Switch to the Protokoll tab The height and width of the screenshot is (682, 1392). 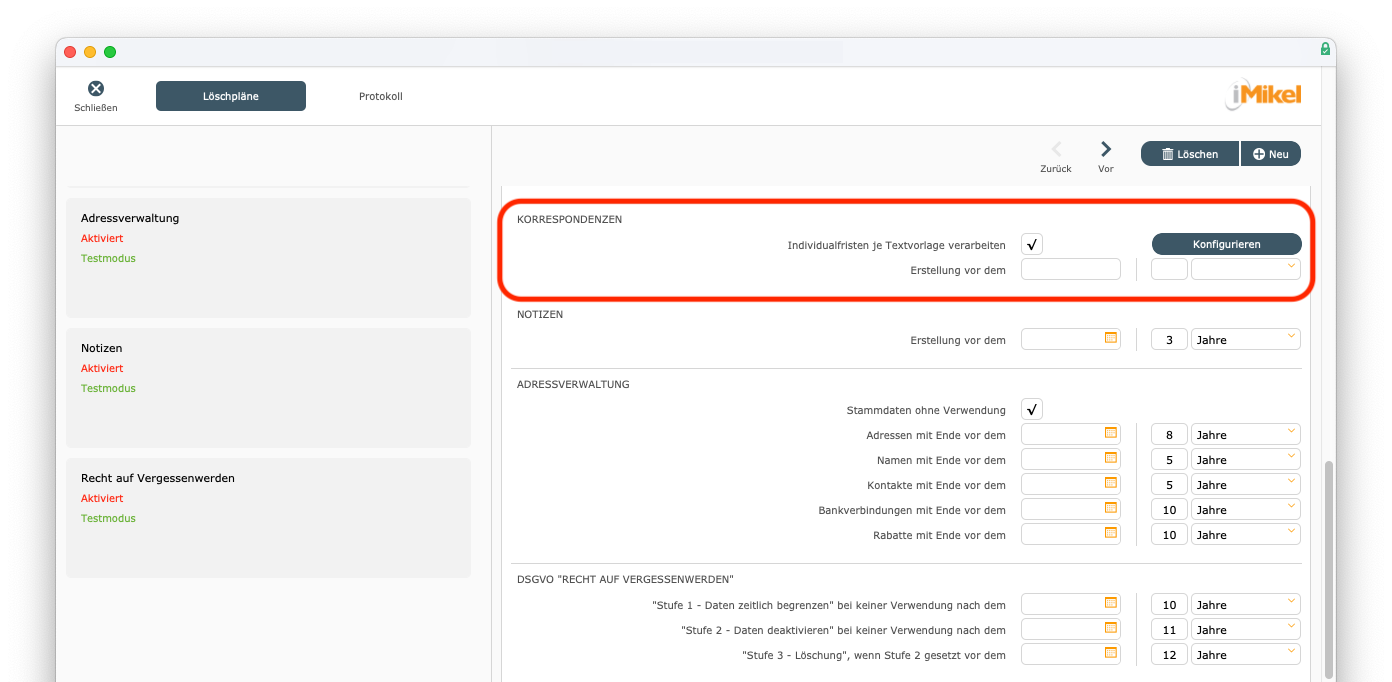coord(380,96)
